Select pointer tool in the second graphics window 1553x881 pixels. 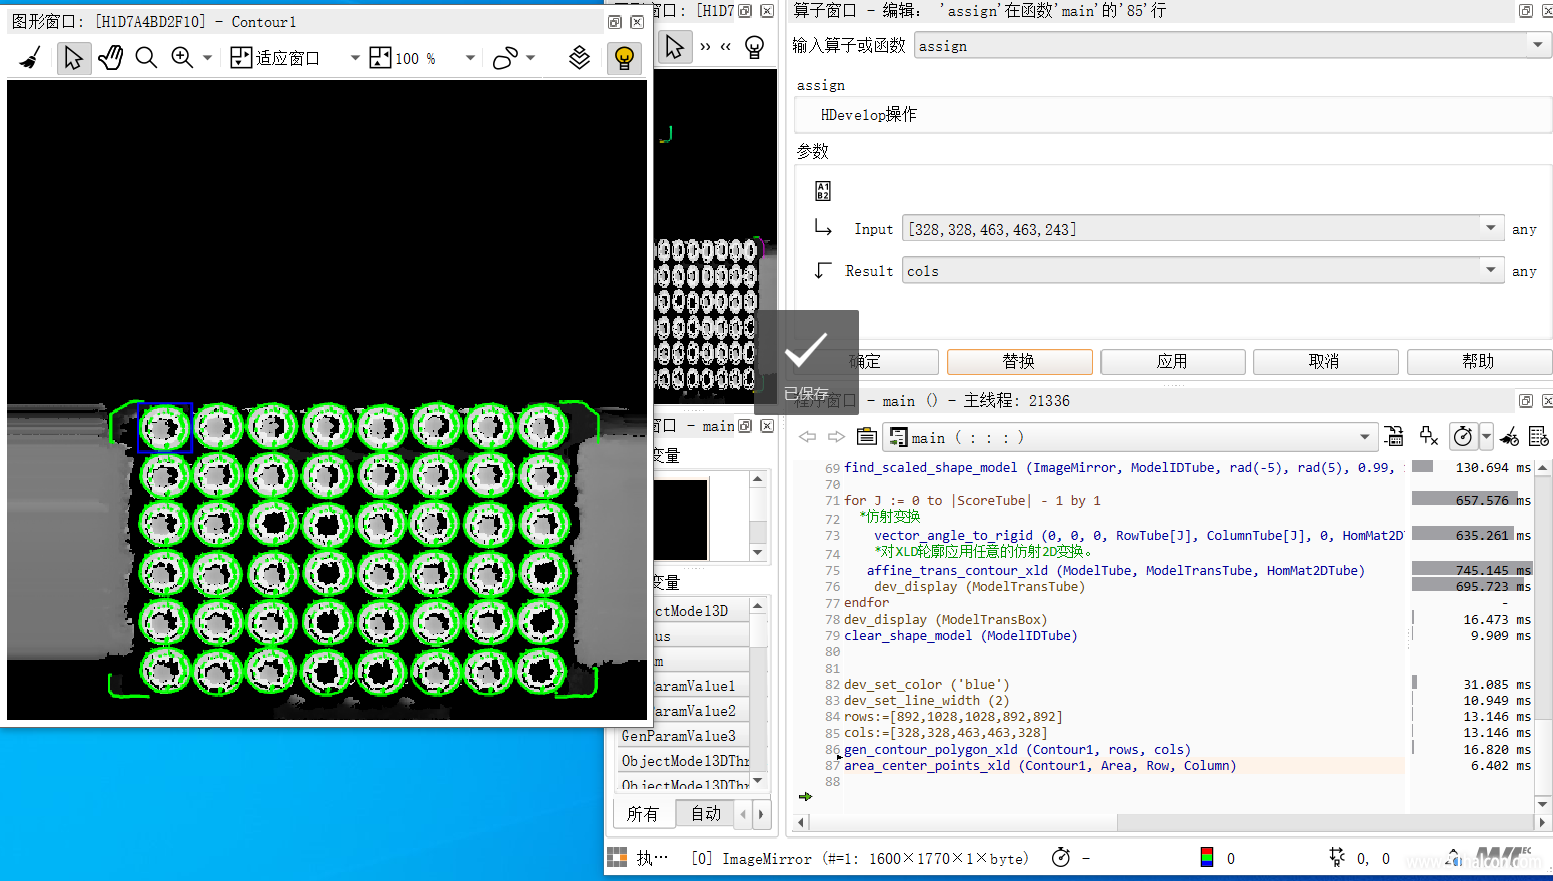pyautogui.click(x=675, y=47)
